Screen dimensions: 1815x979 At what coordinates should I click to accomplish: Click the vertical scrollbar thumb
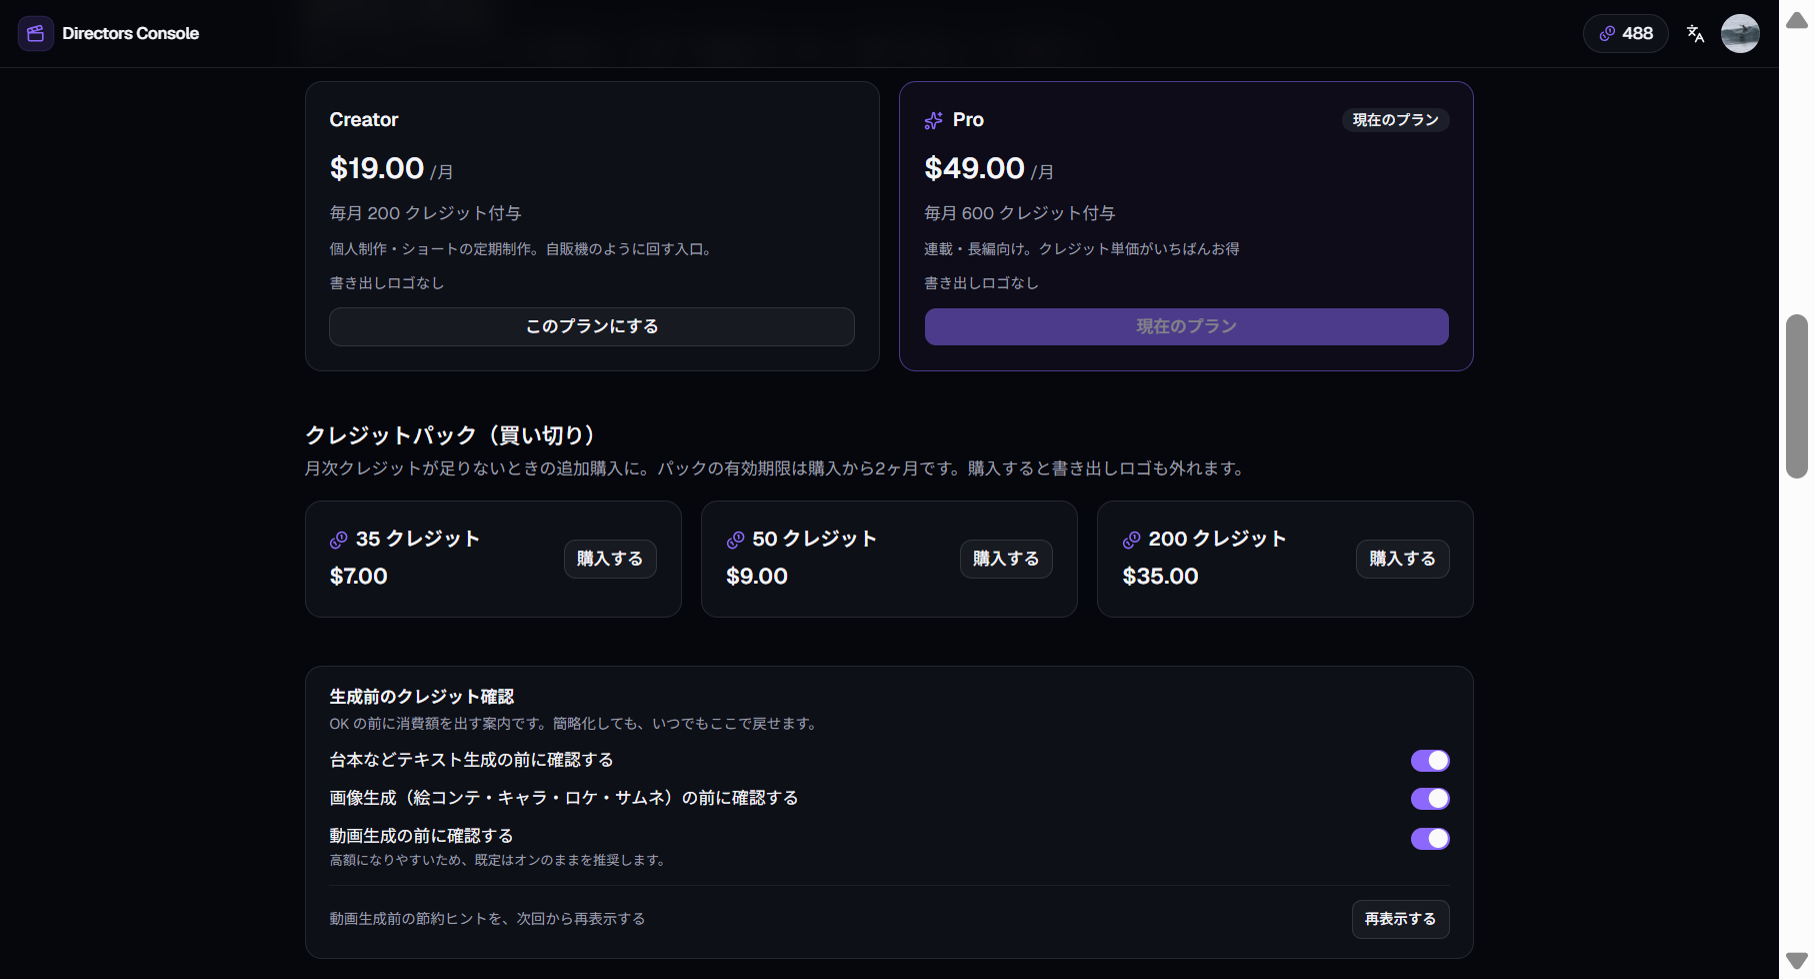pyautogui.click(x=1797, y=396)
